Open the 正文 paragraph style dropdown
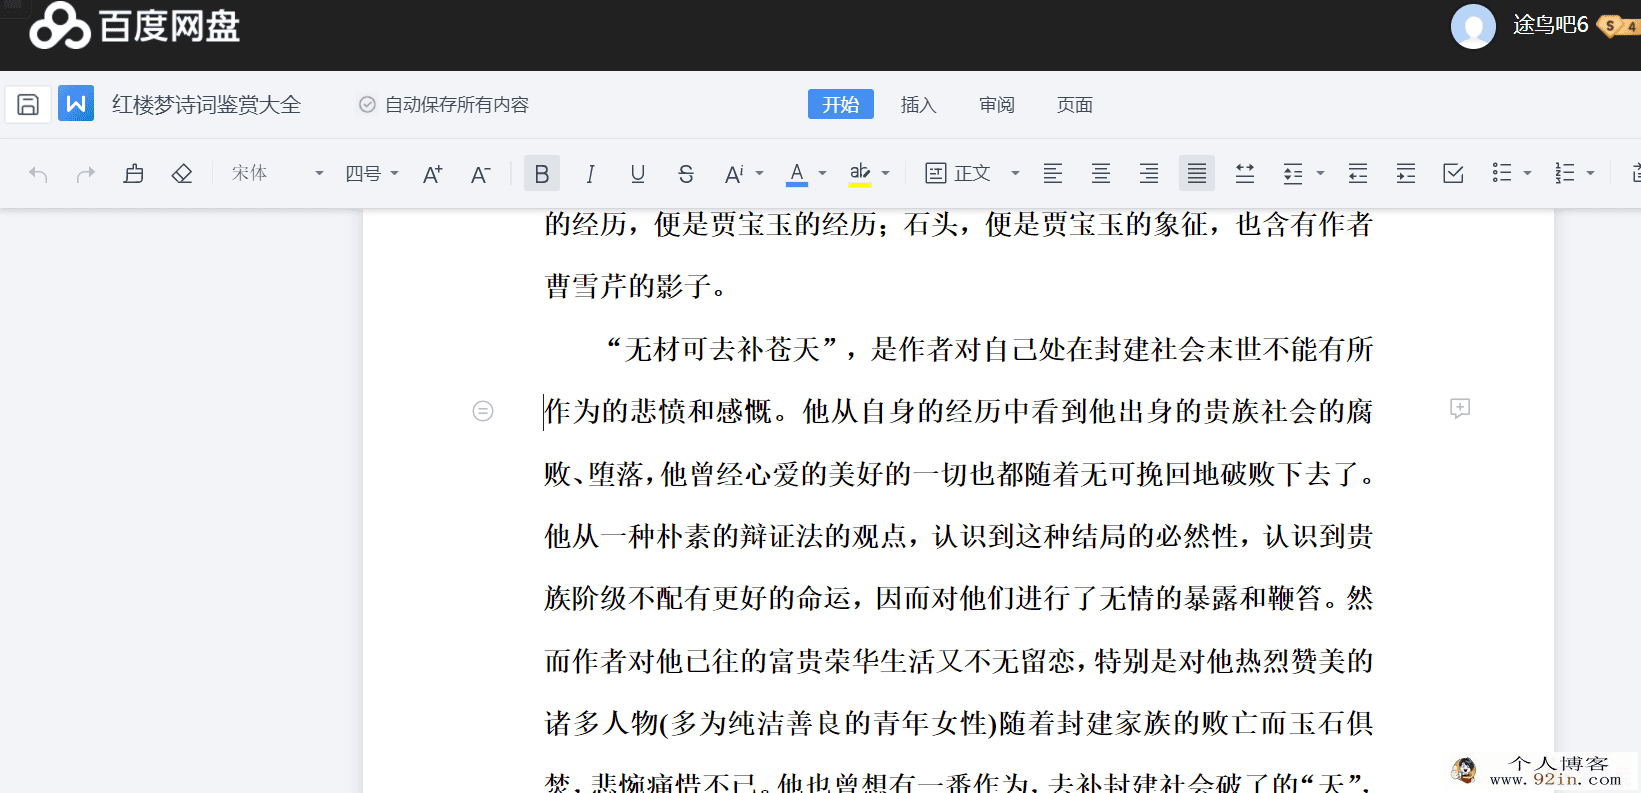The width and height of the screenshot is (1641, 793). coord(972,174)
